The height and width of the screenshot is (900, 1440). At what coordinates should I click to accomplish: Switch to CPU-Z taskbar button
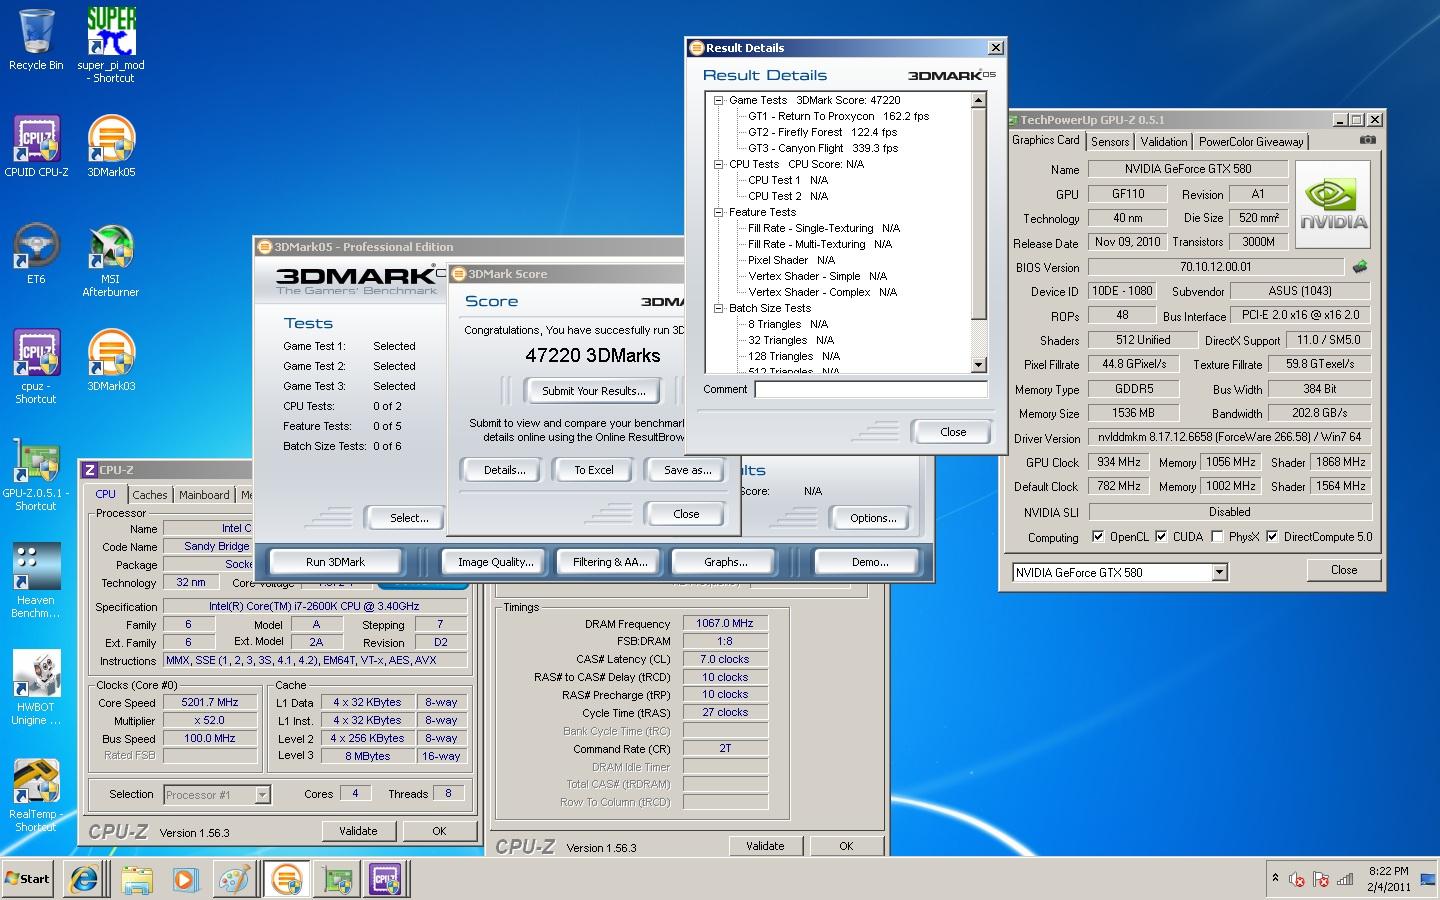386,879
